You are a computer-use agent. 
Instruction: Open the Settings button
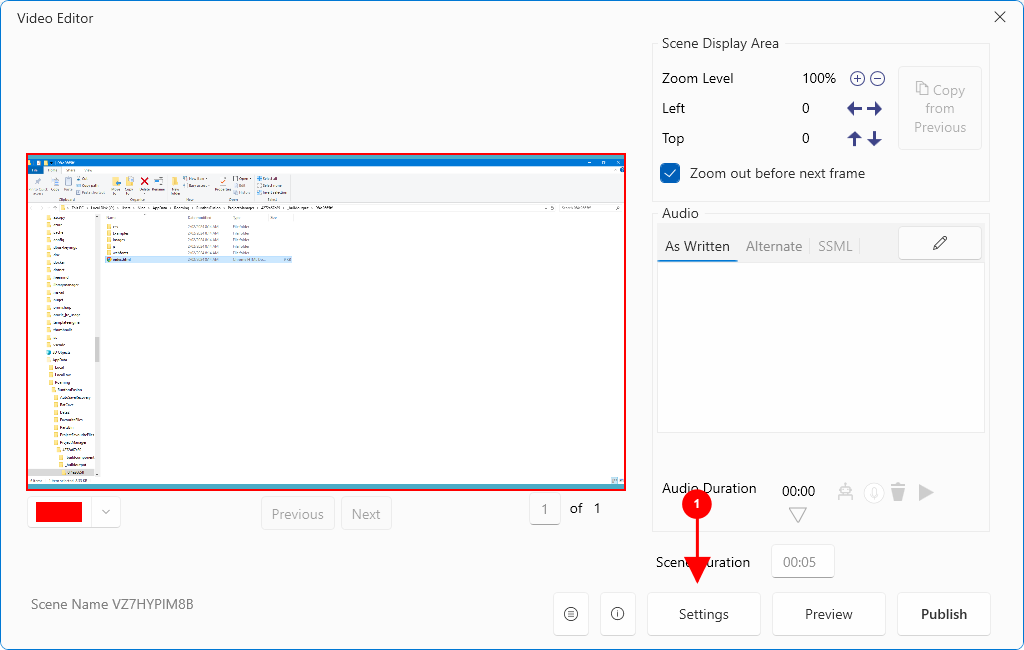[703, 614]
